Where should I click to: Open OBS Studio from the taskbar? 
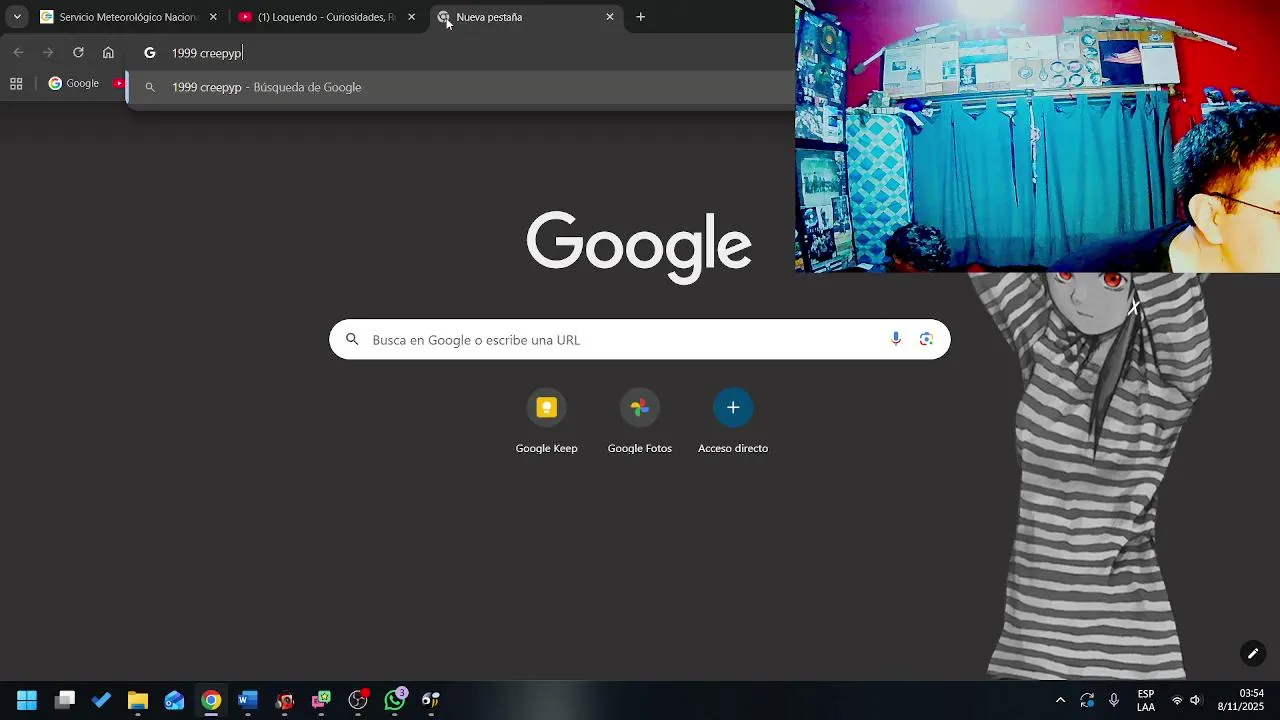[x=358, y=700]
